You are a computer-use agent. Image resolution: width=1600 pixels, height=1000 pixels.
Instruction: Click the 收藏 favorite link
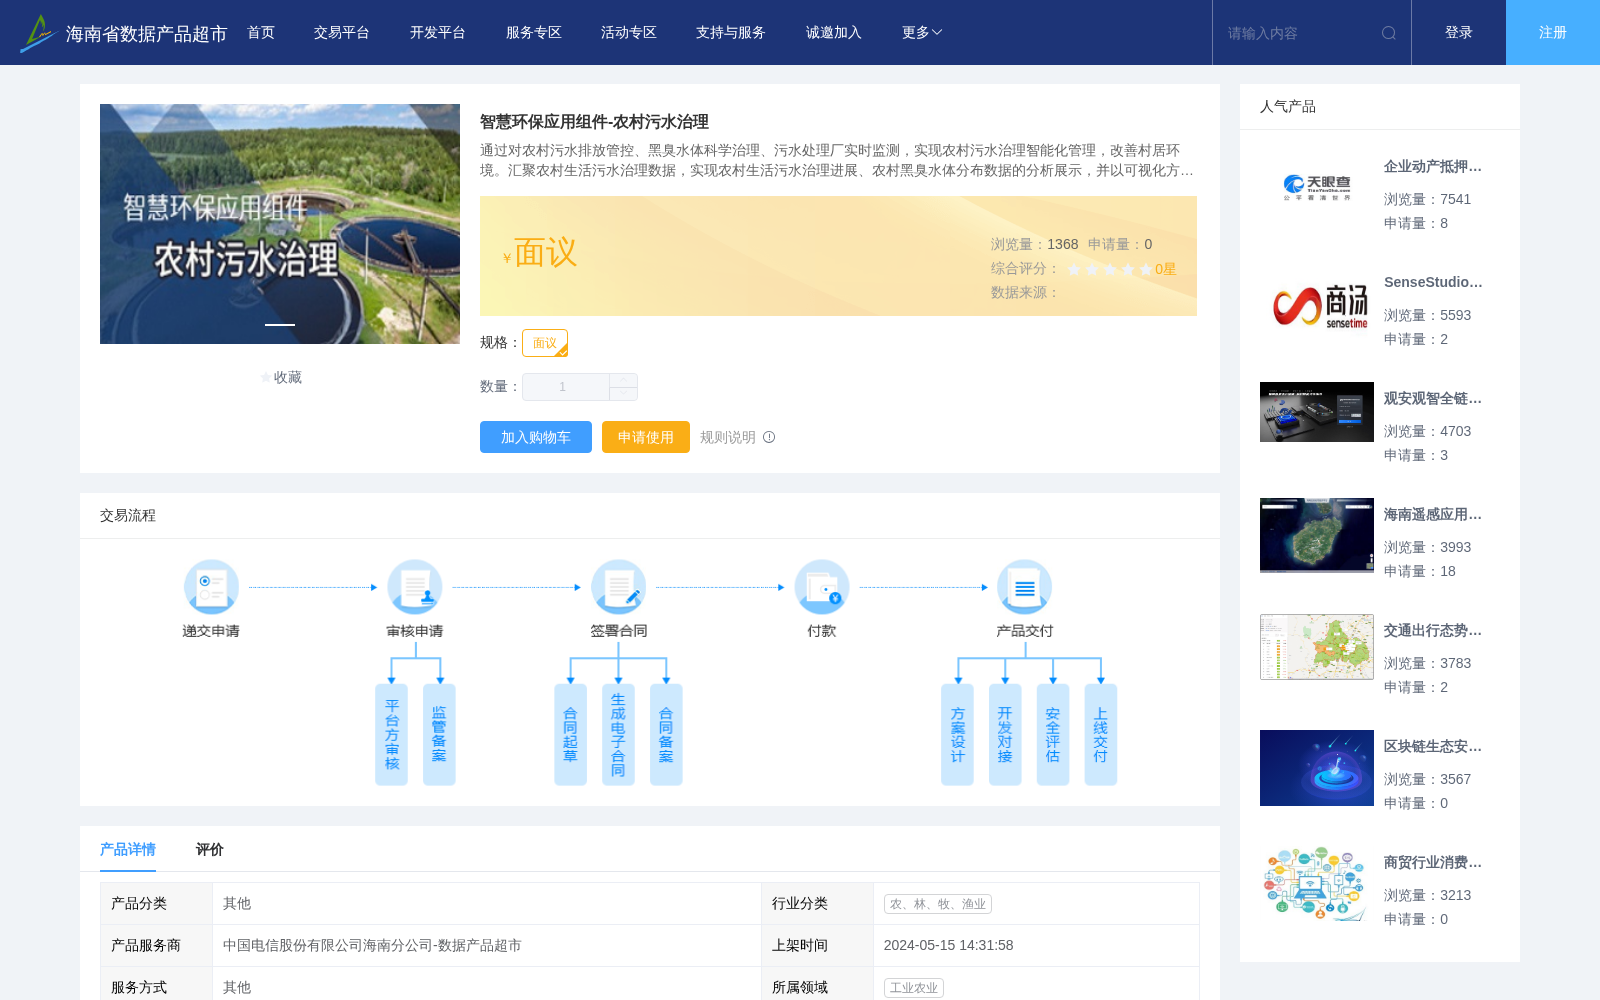pos(288,377)
